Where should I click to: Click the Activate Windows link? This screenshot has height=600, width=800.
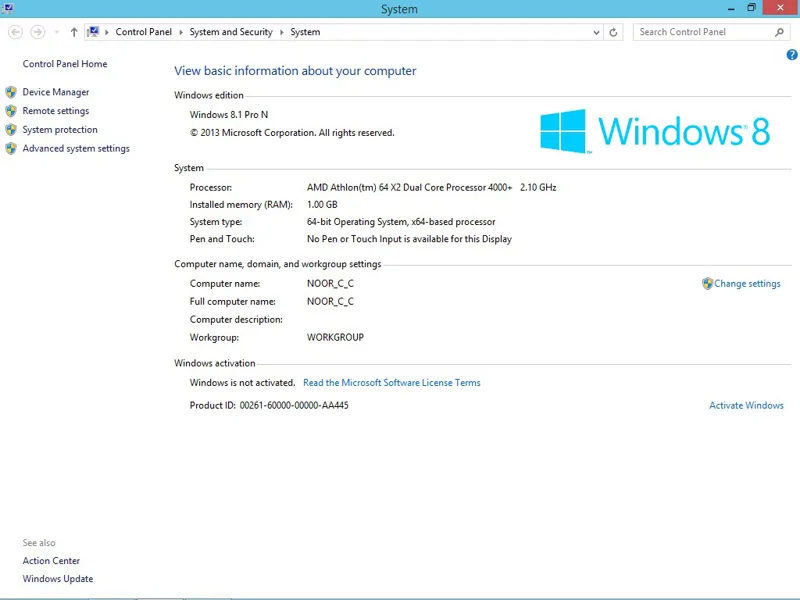746,406
